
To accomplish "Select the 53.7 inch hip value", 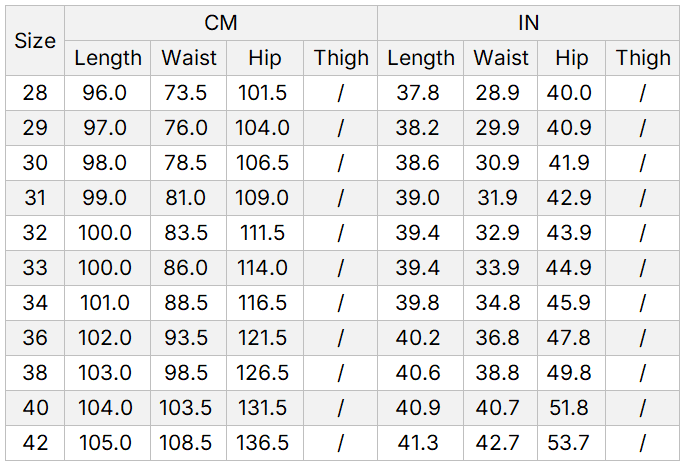I will [x=571, y=443].
